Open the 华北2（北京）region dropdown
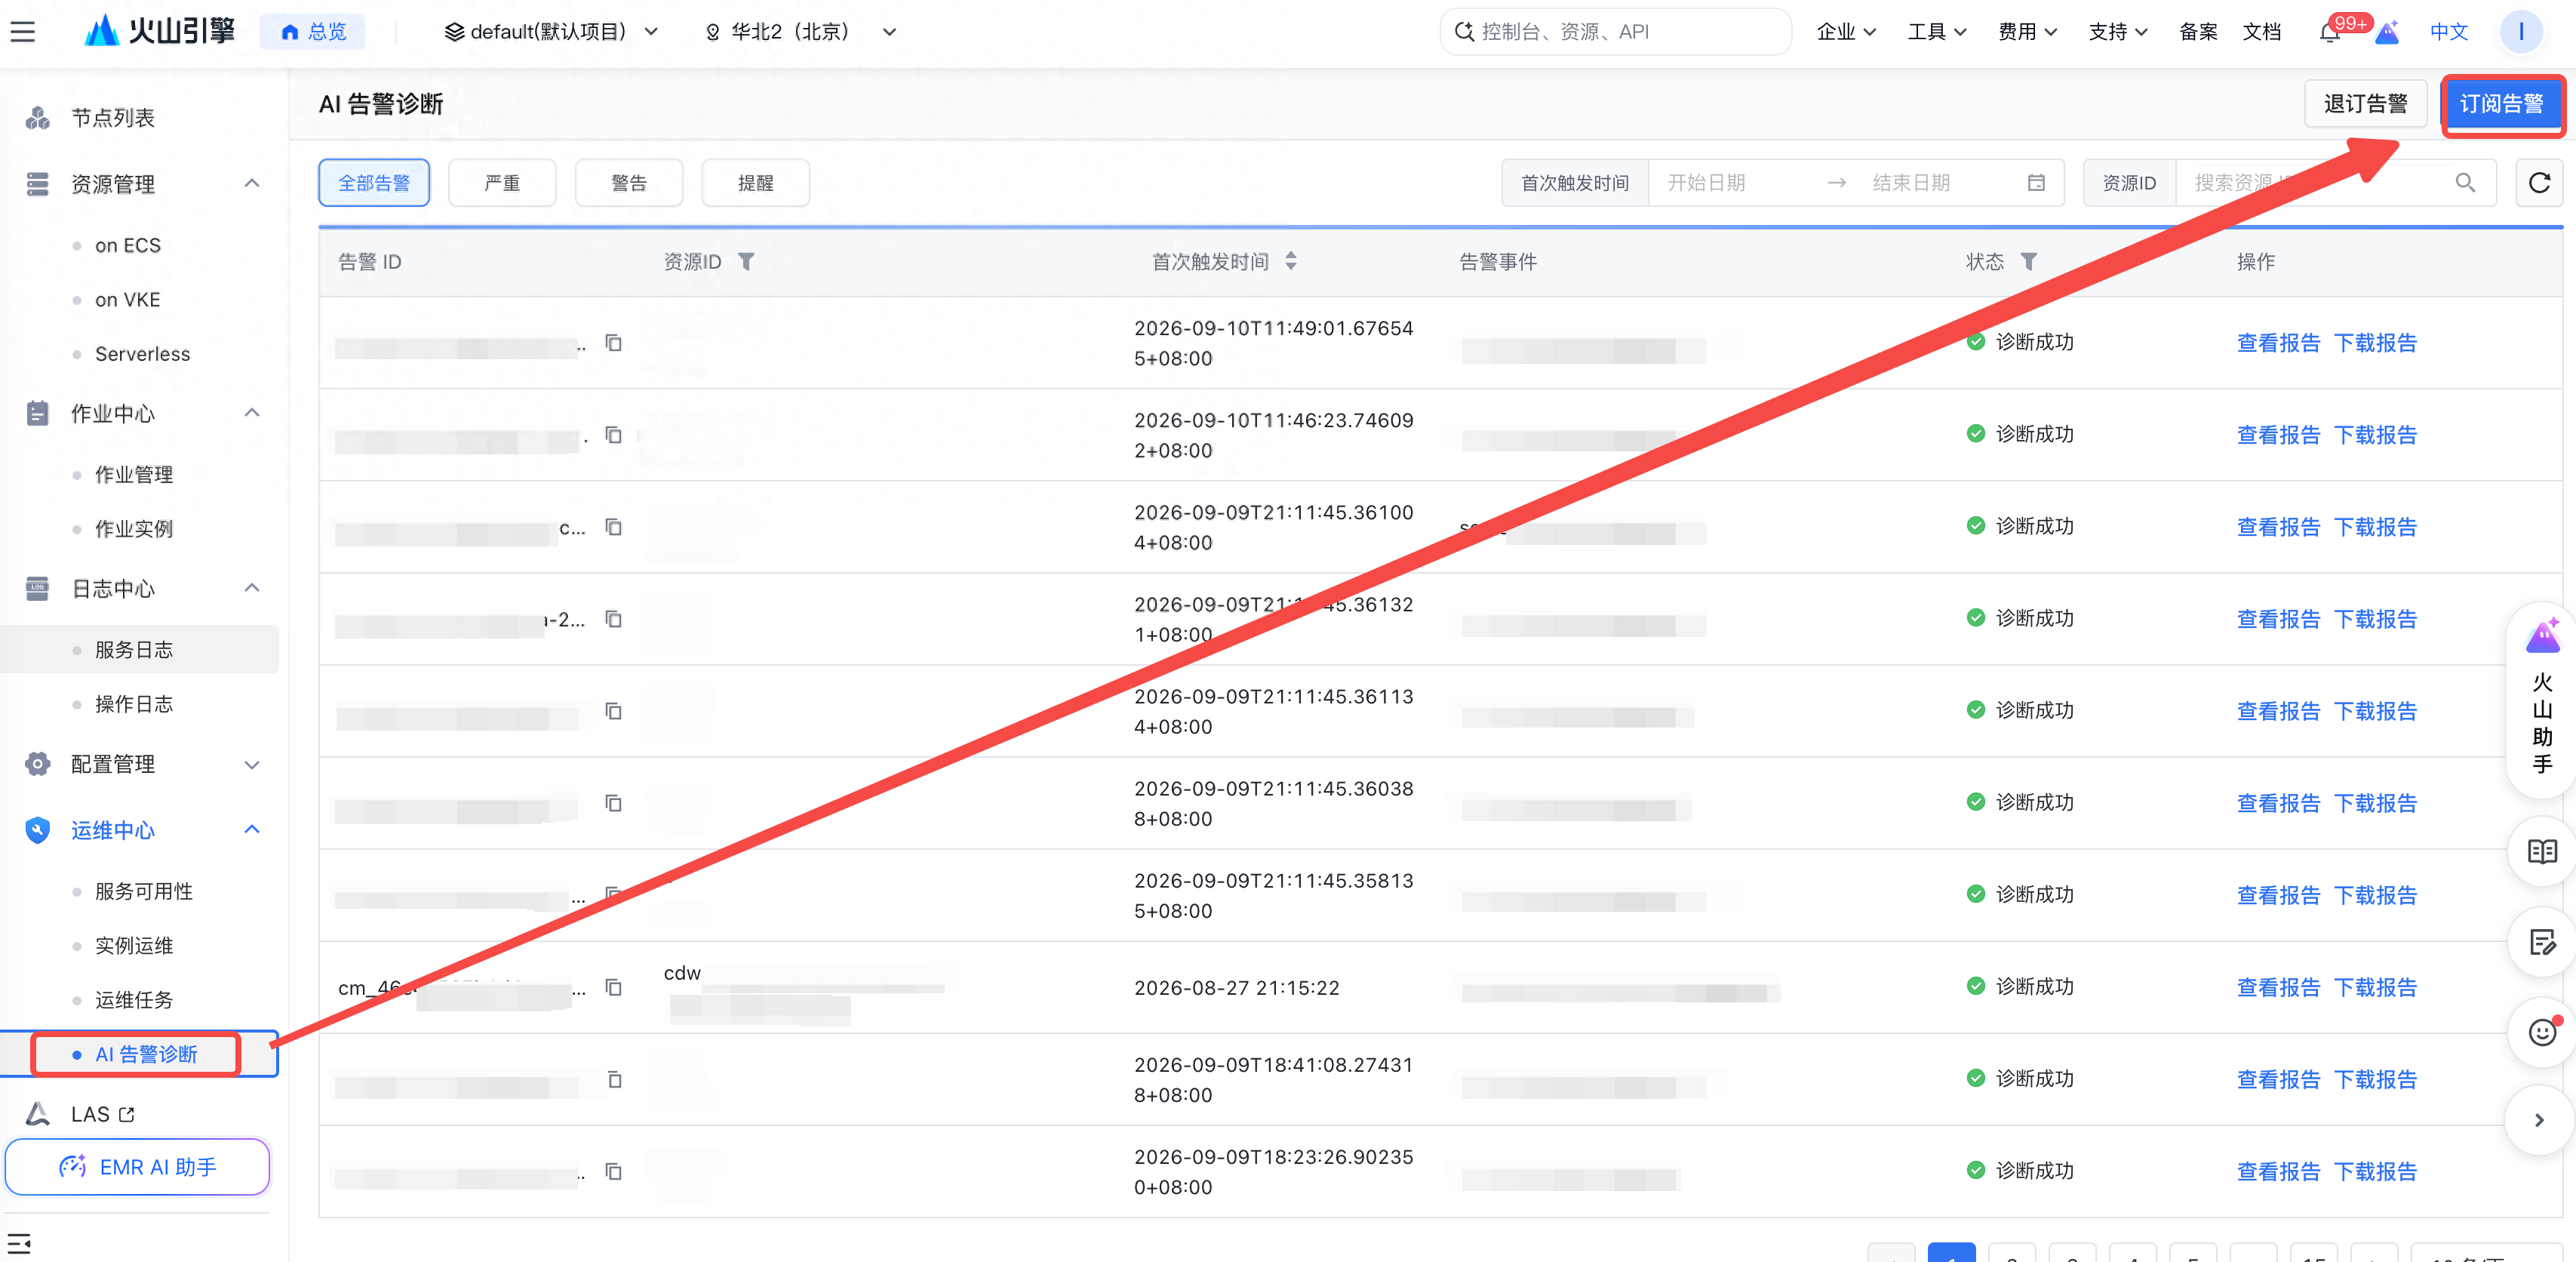The height and width of the screenshot is (1262, 2576). (800, 32)
